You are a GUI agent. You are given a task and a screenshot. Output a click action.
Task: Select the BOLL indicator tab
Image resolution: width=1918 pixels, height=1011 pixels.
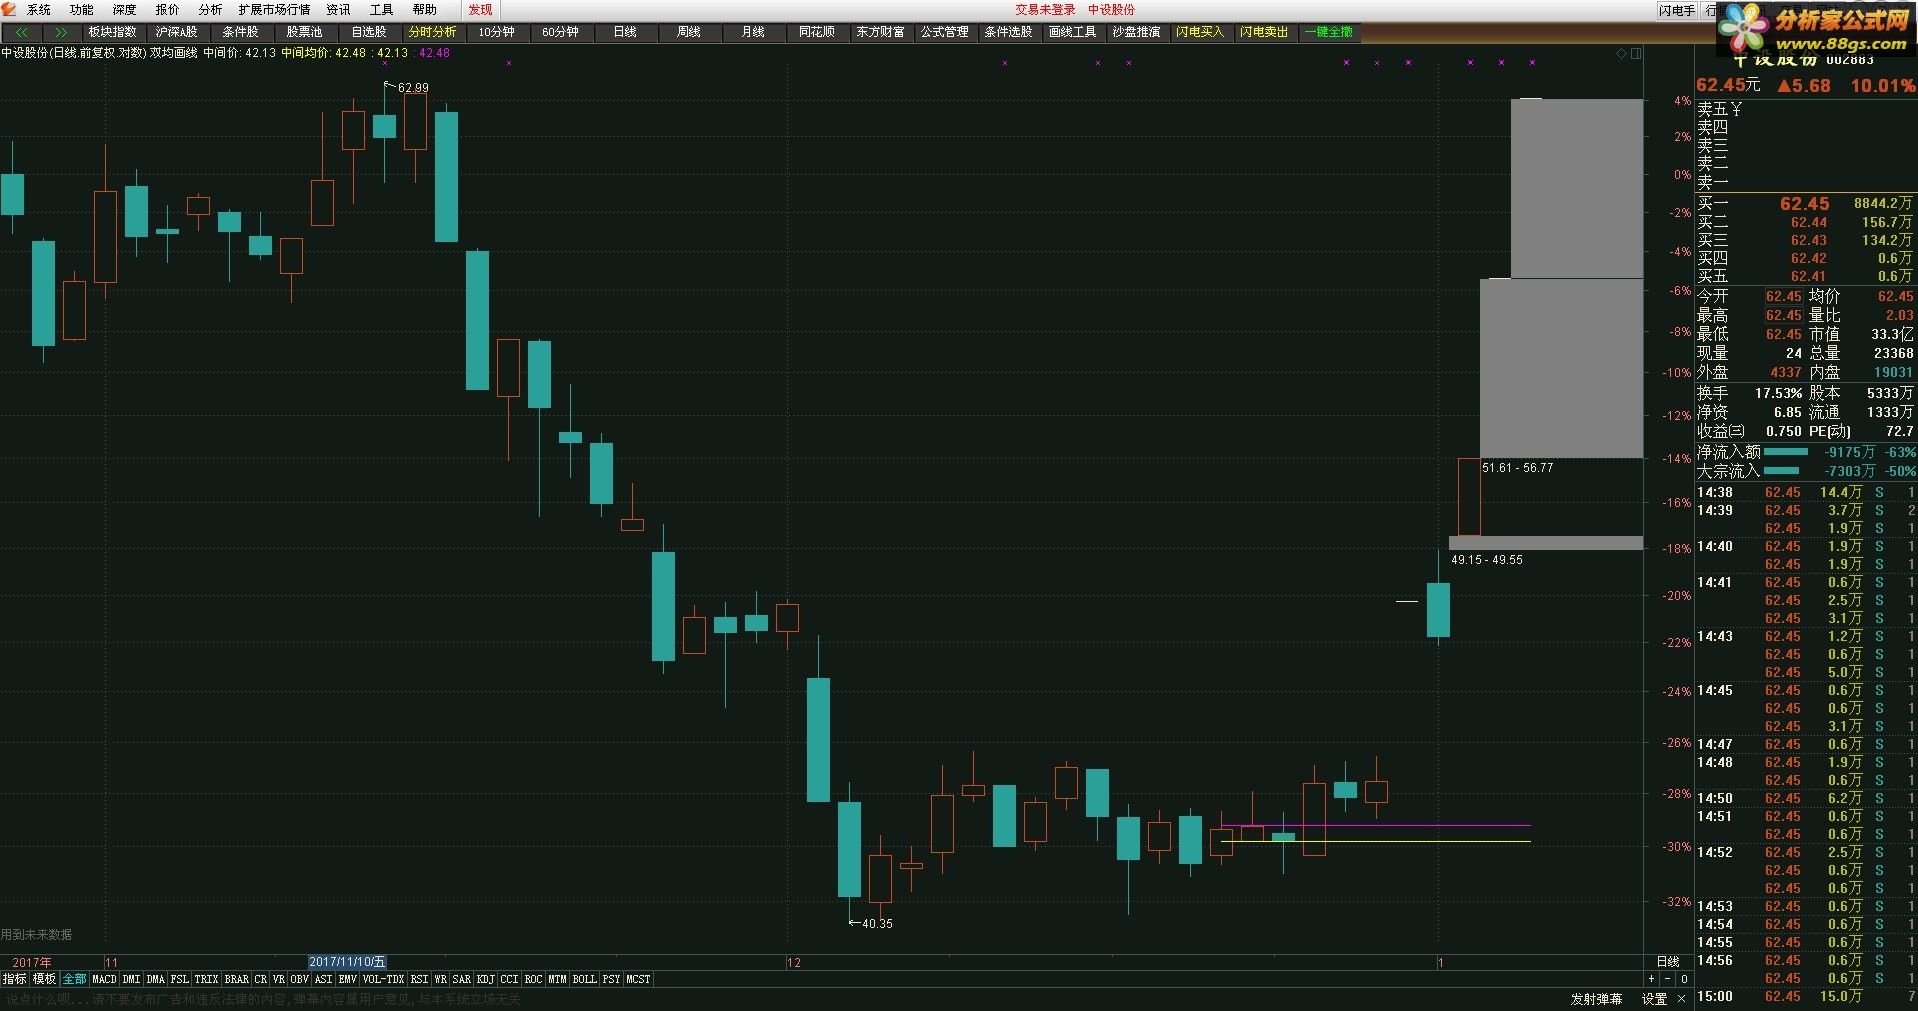pos(584,979)
